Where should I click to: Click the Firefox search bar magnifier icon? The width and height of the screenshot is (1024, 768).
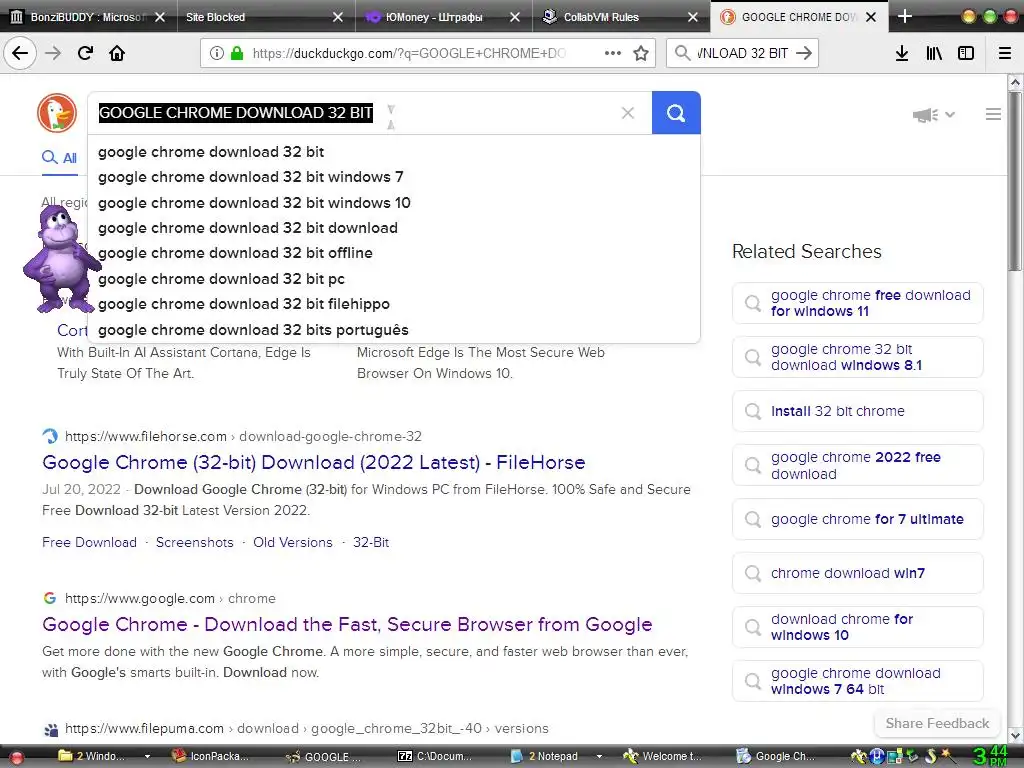(x=682, y=53)
